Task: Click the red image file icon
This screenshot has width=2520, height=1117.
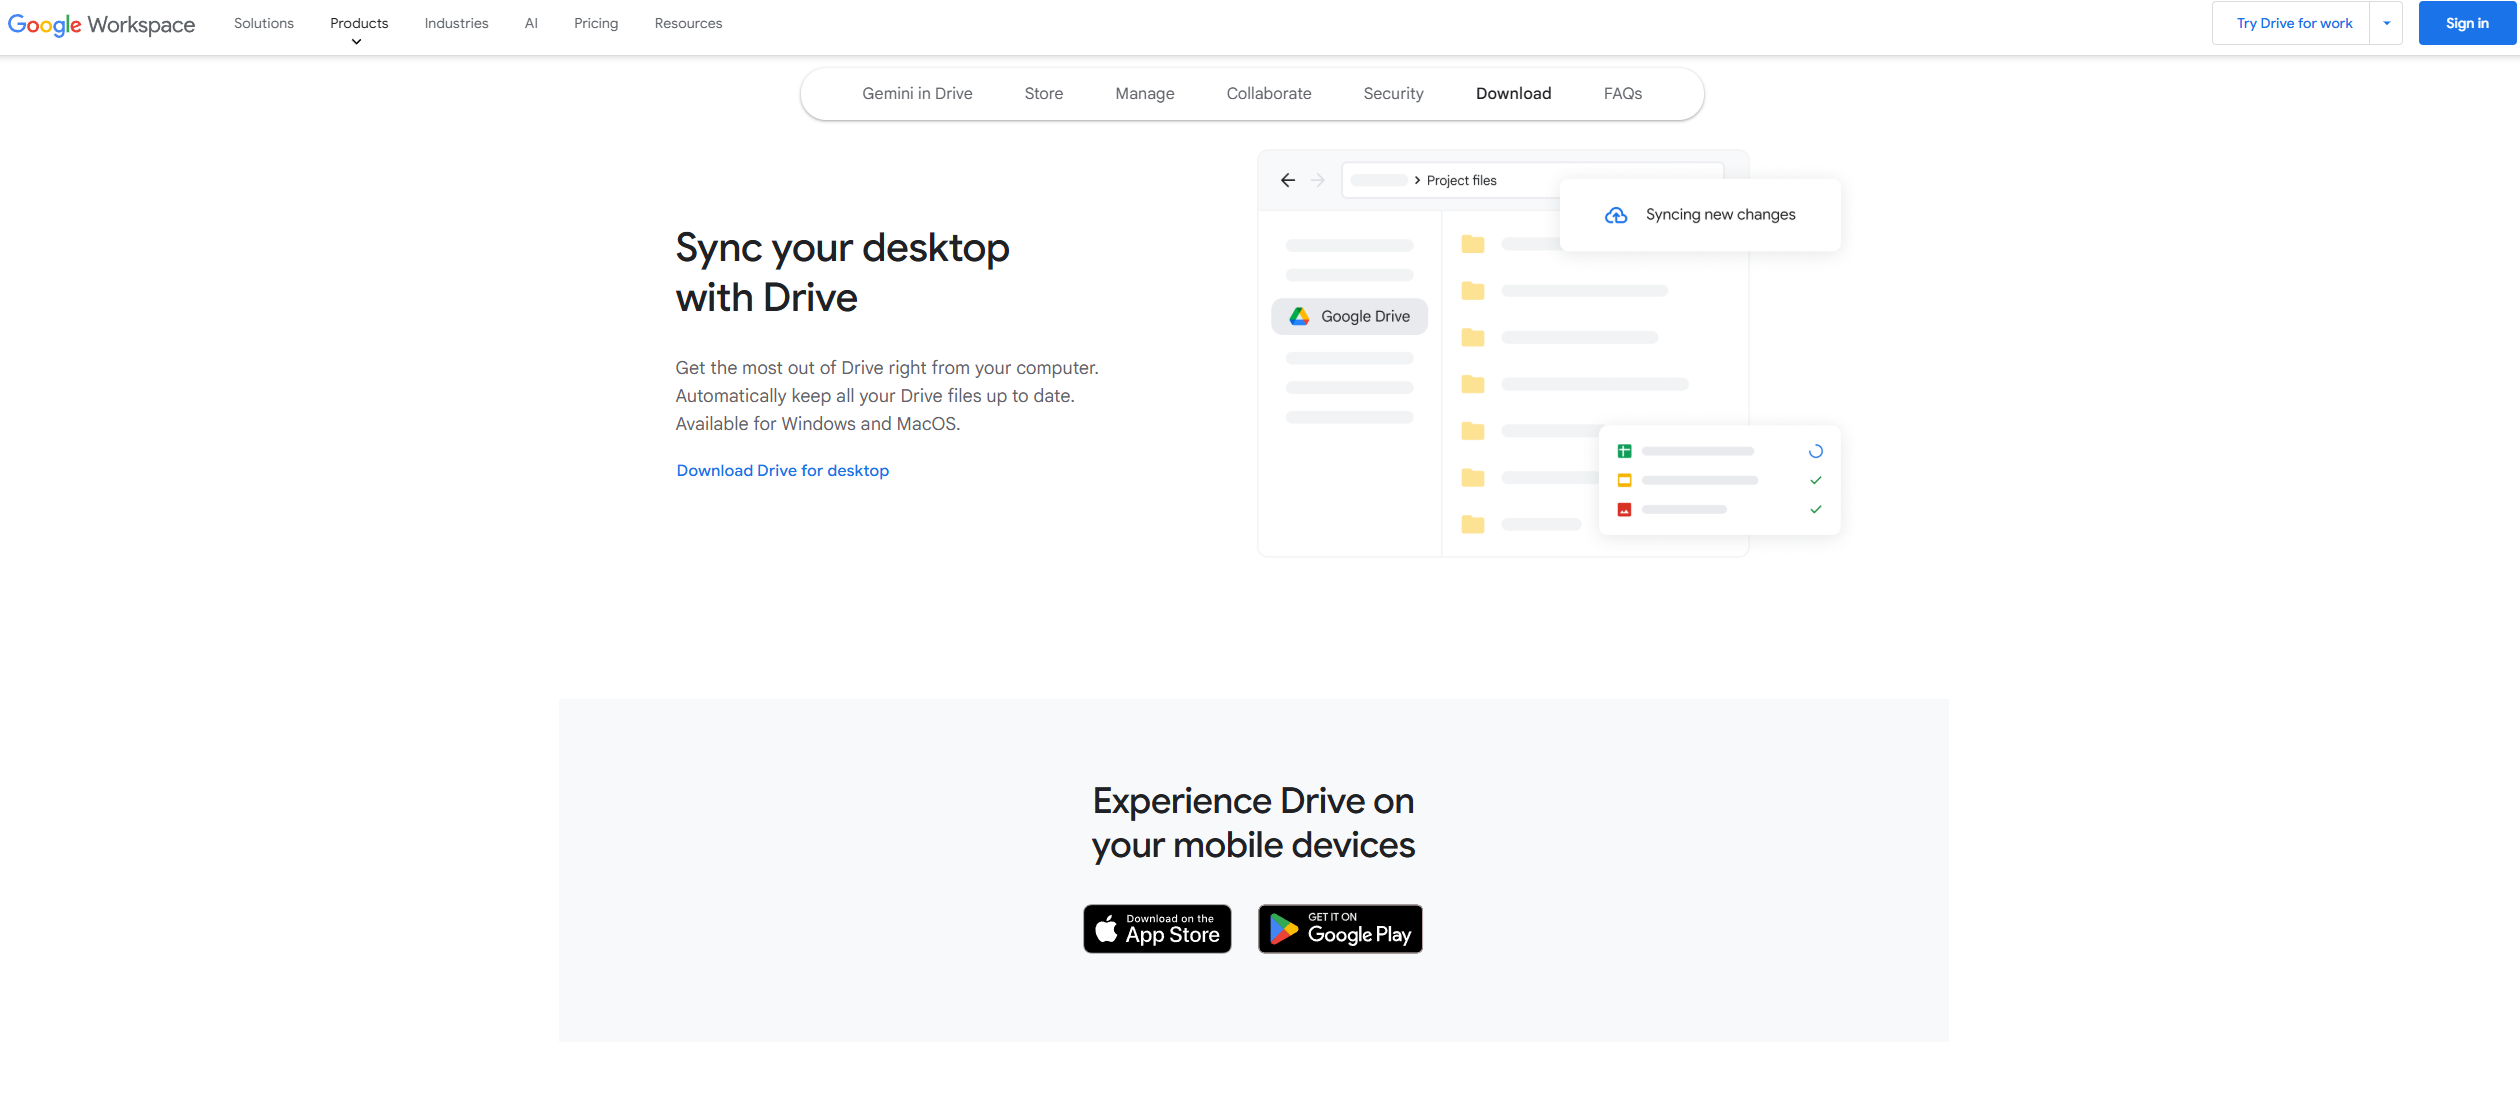Action: coord(1624,510)
